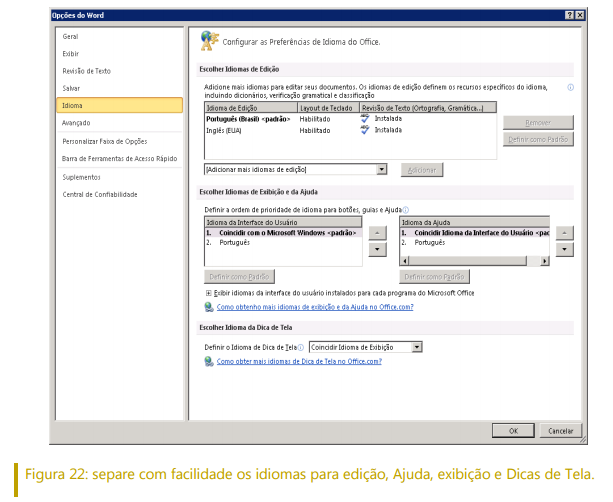Click info icon beside Dica de Tela label

click(x=300, y=347)
